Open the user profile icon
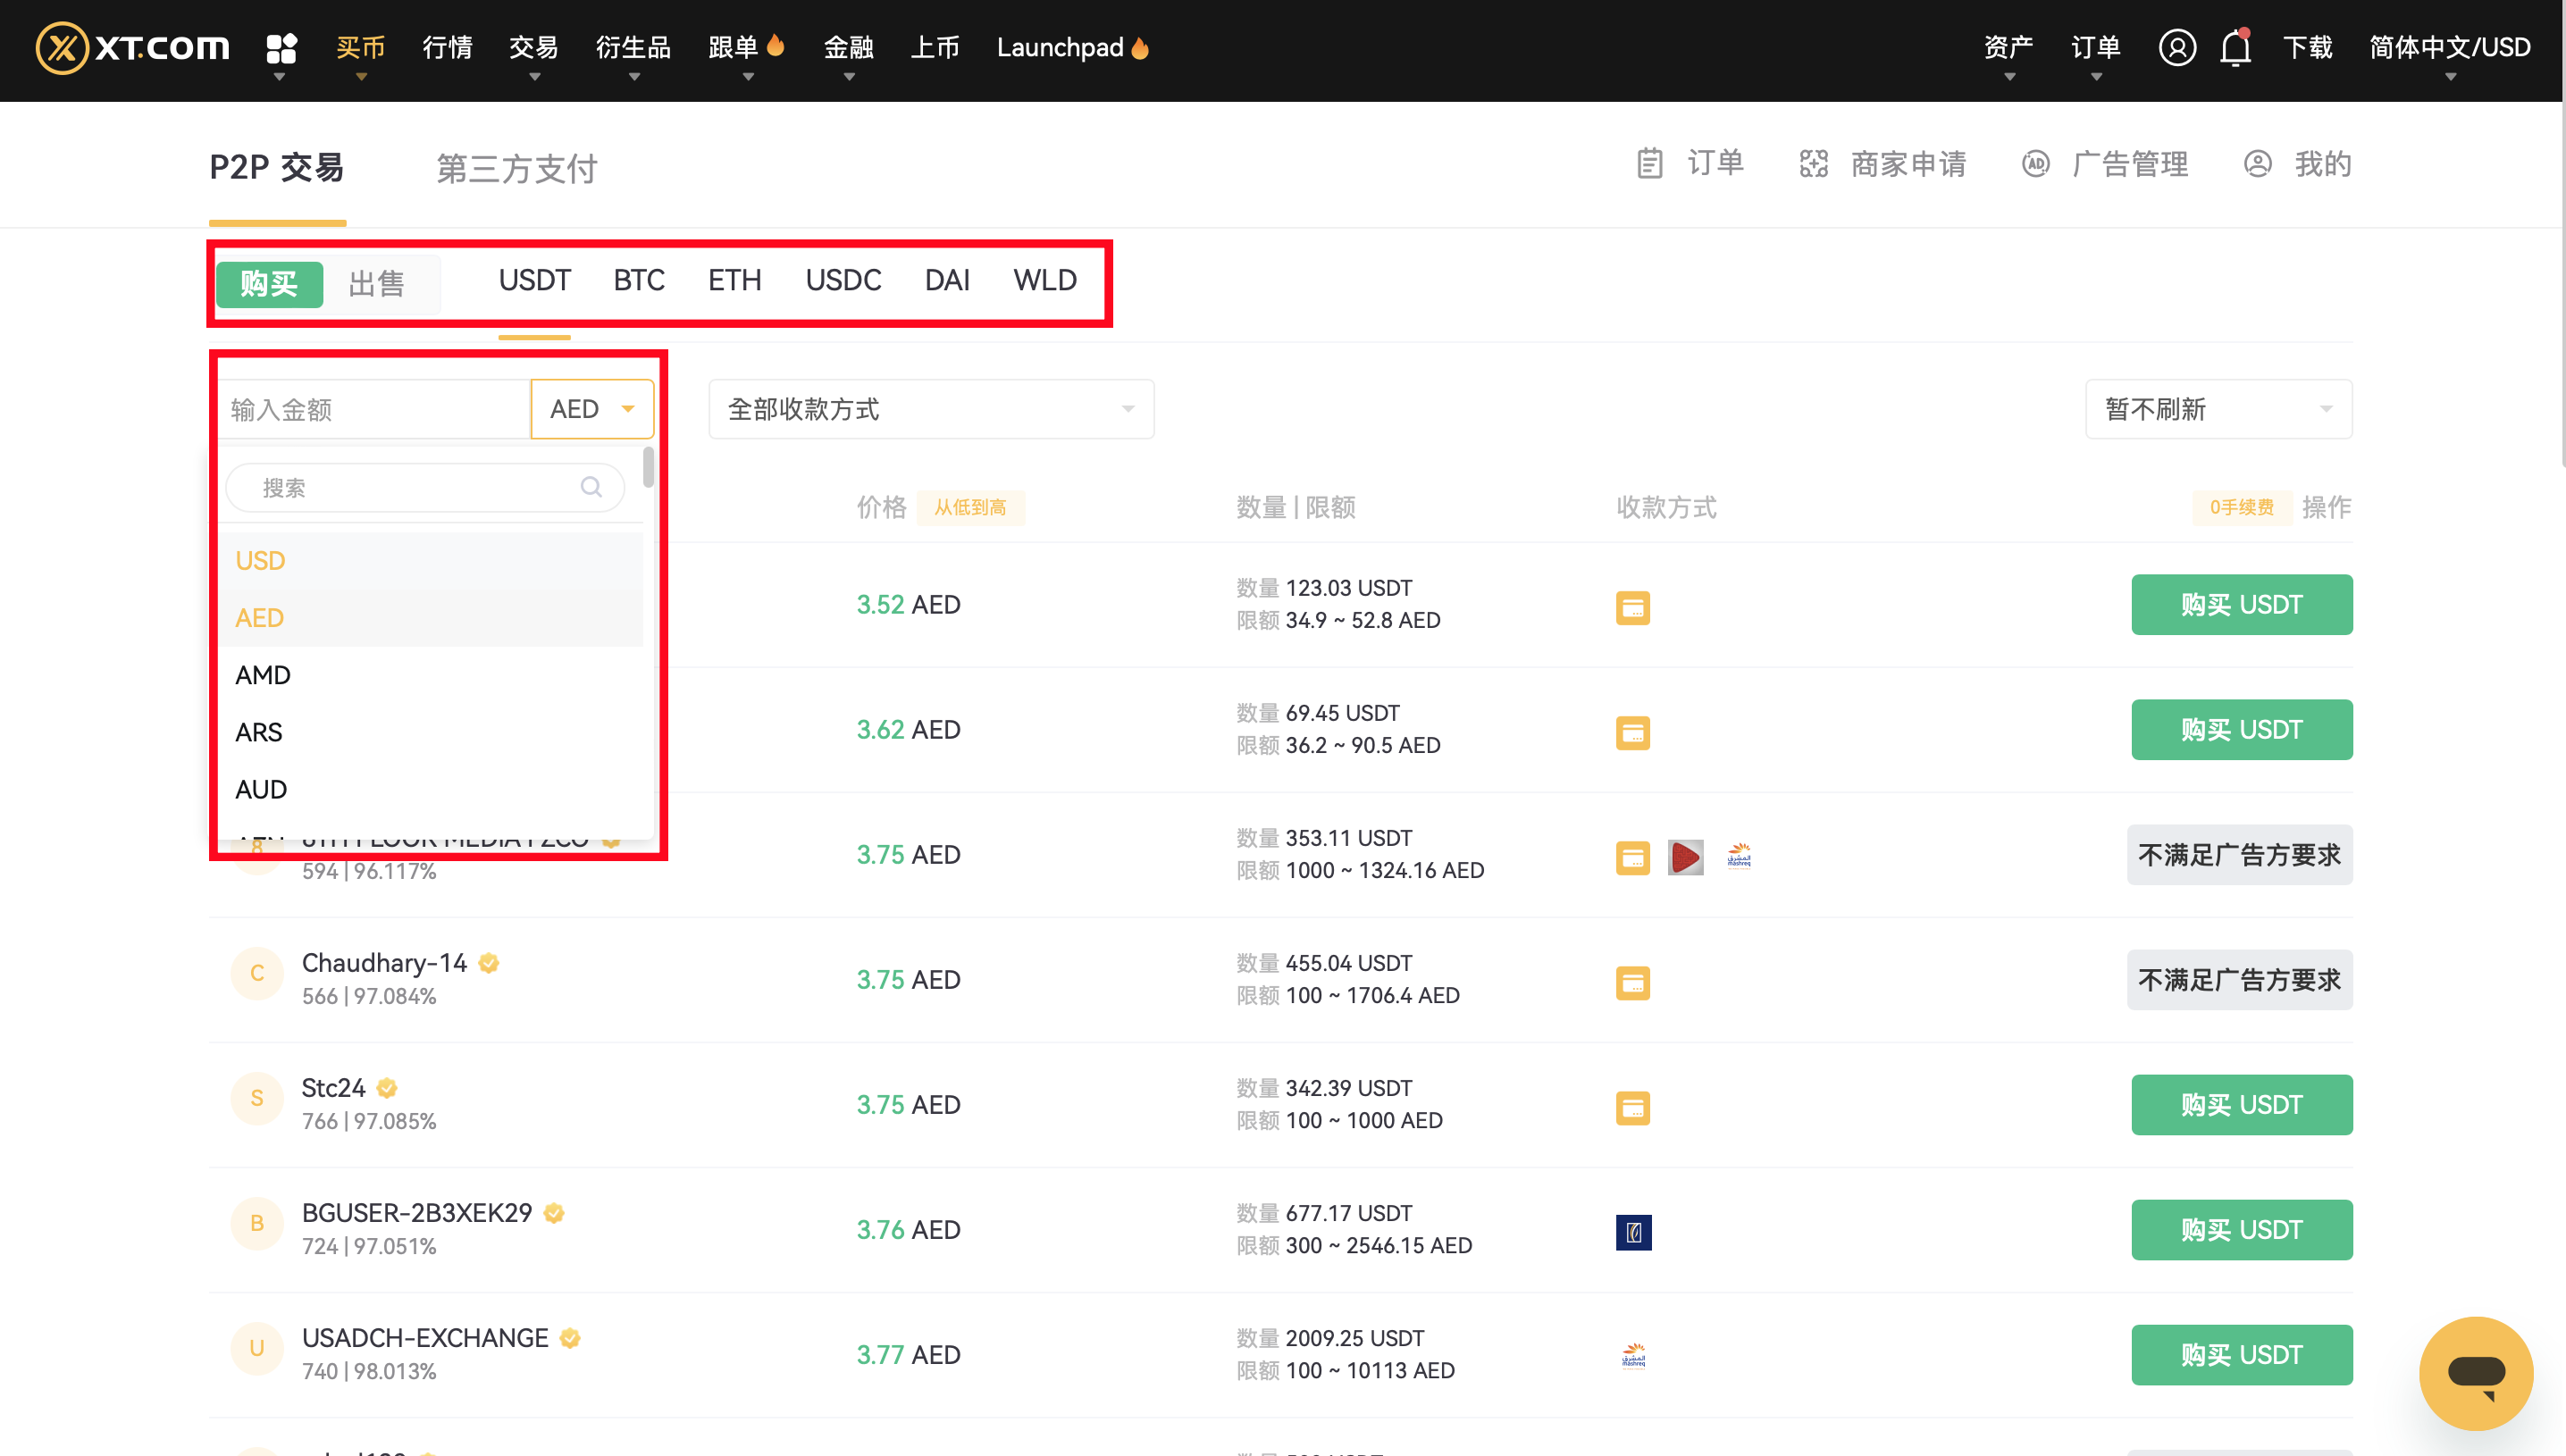Viewport: 2566px width, 1456px height. [x=2177, y=47]
